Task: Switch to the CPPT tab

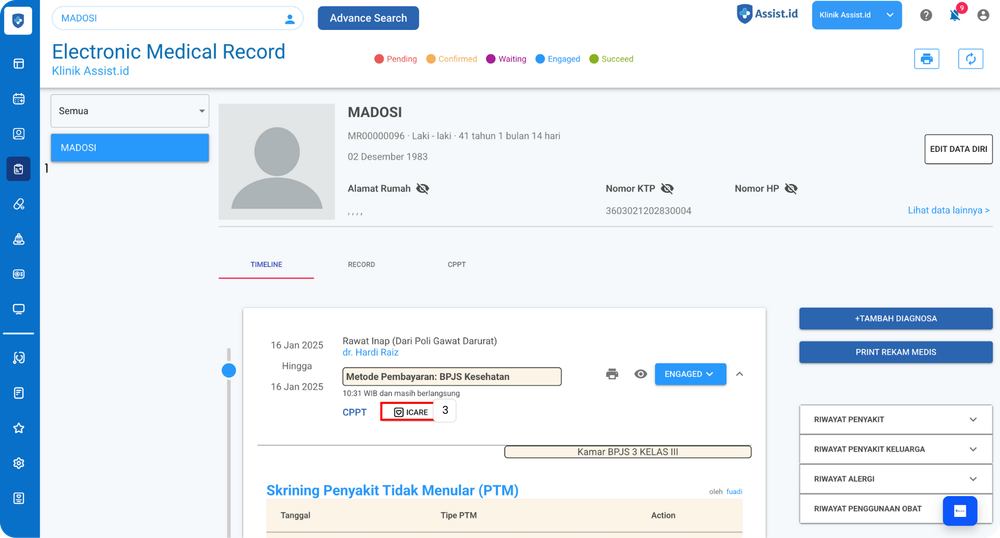Action: pos(456,265)
